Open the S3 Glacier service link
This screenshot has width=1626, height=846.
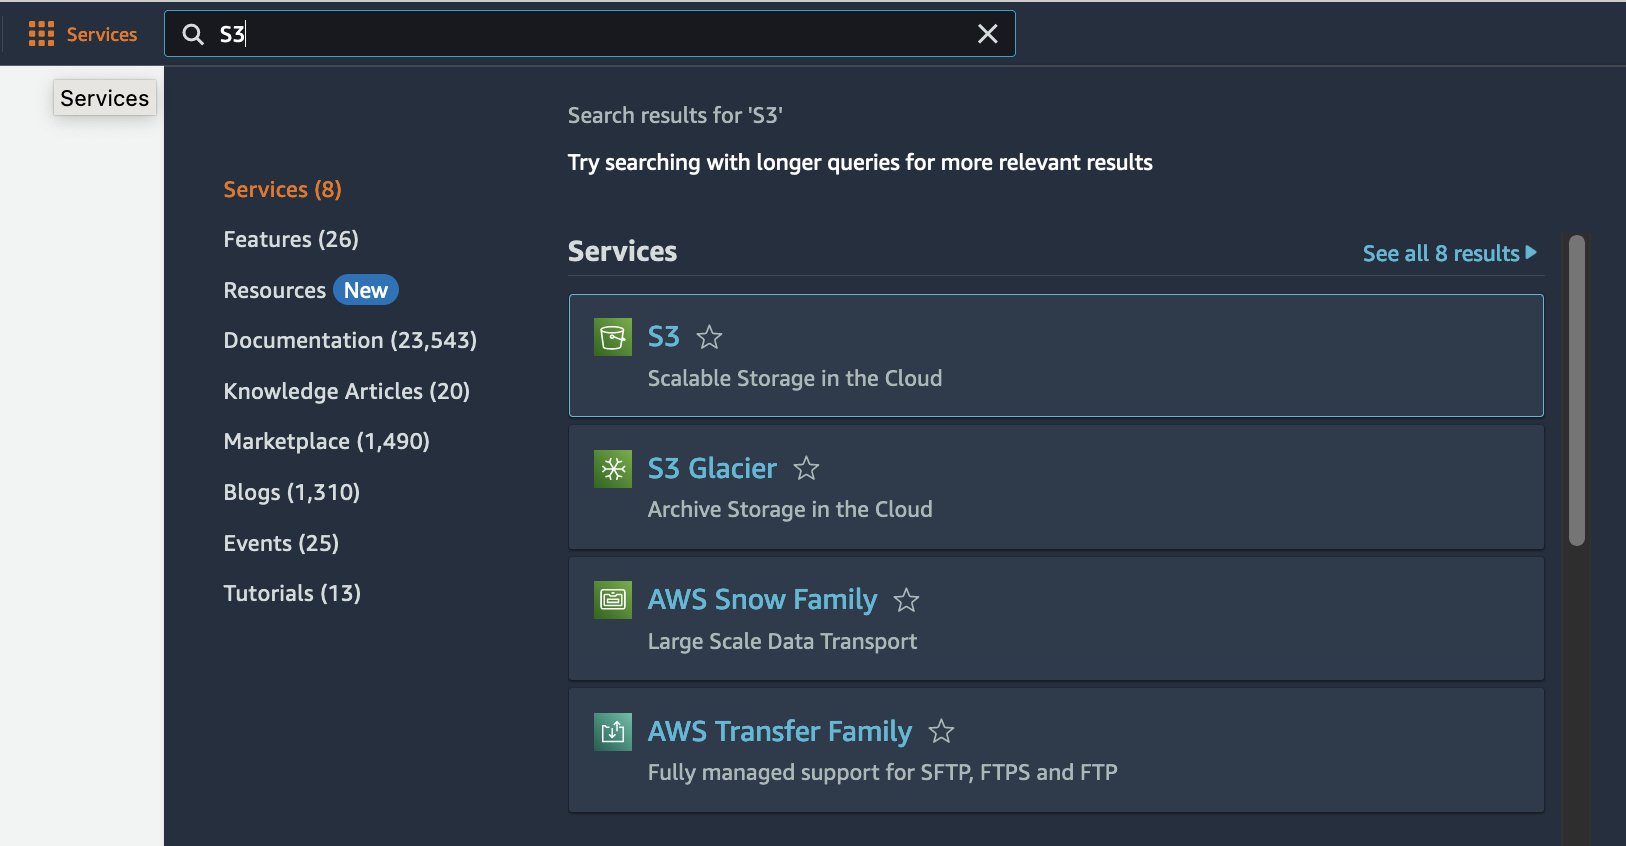[712, 468]
